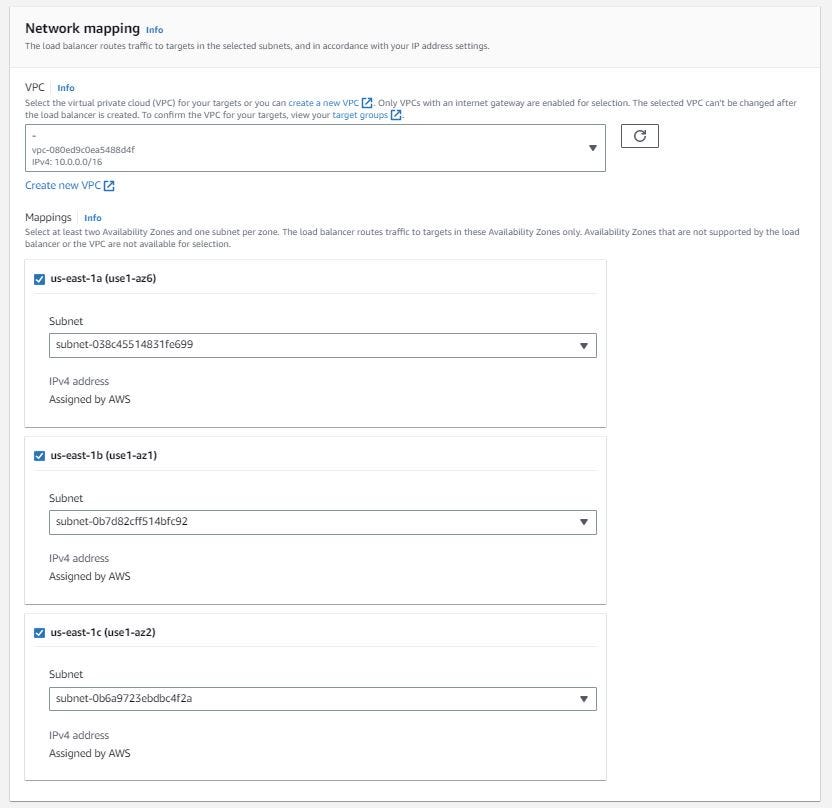Viewport: 832px width, 808px height.
Task: Expand subnet dropdown for us-east-1a
Action: click(323, 345)
